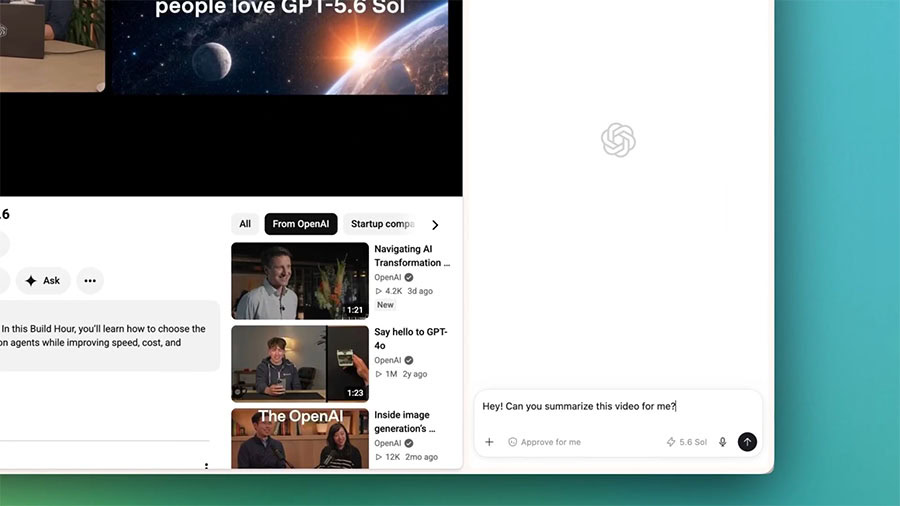
Task: Open the 5.6 Sol model selector
Action: [x=686, y=442]
